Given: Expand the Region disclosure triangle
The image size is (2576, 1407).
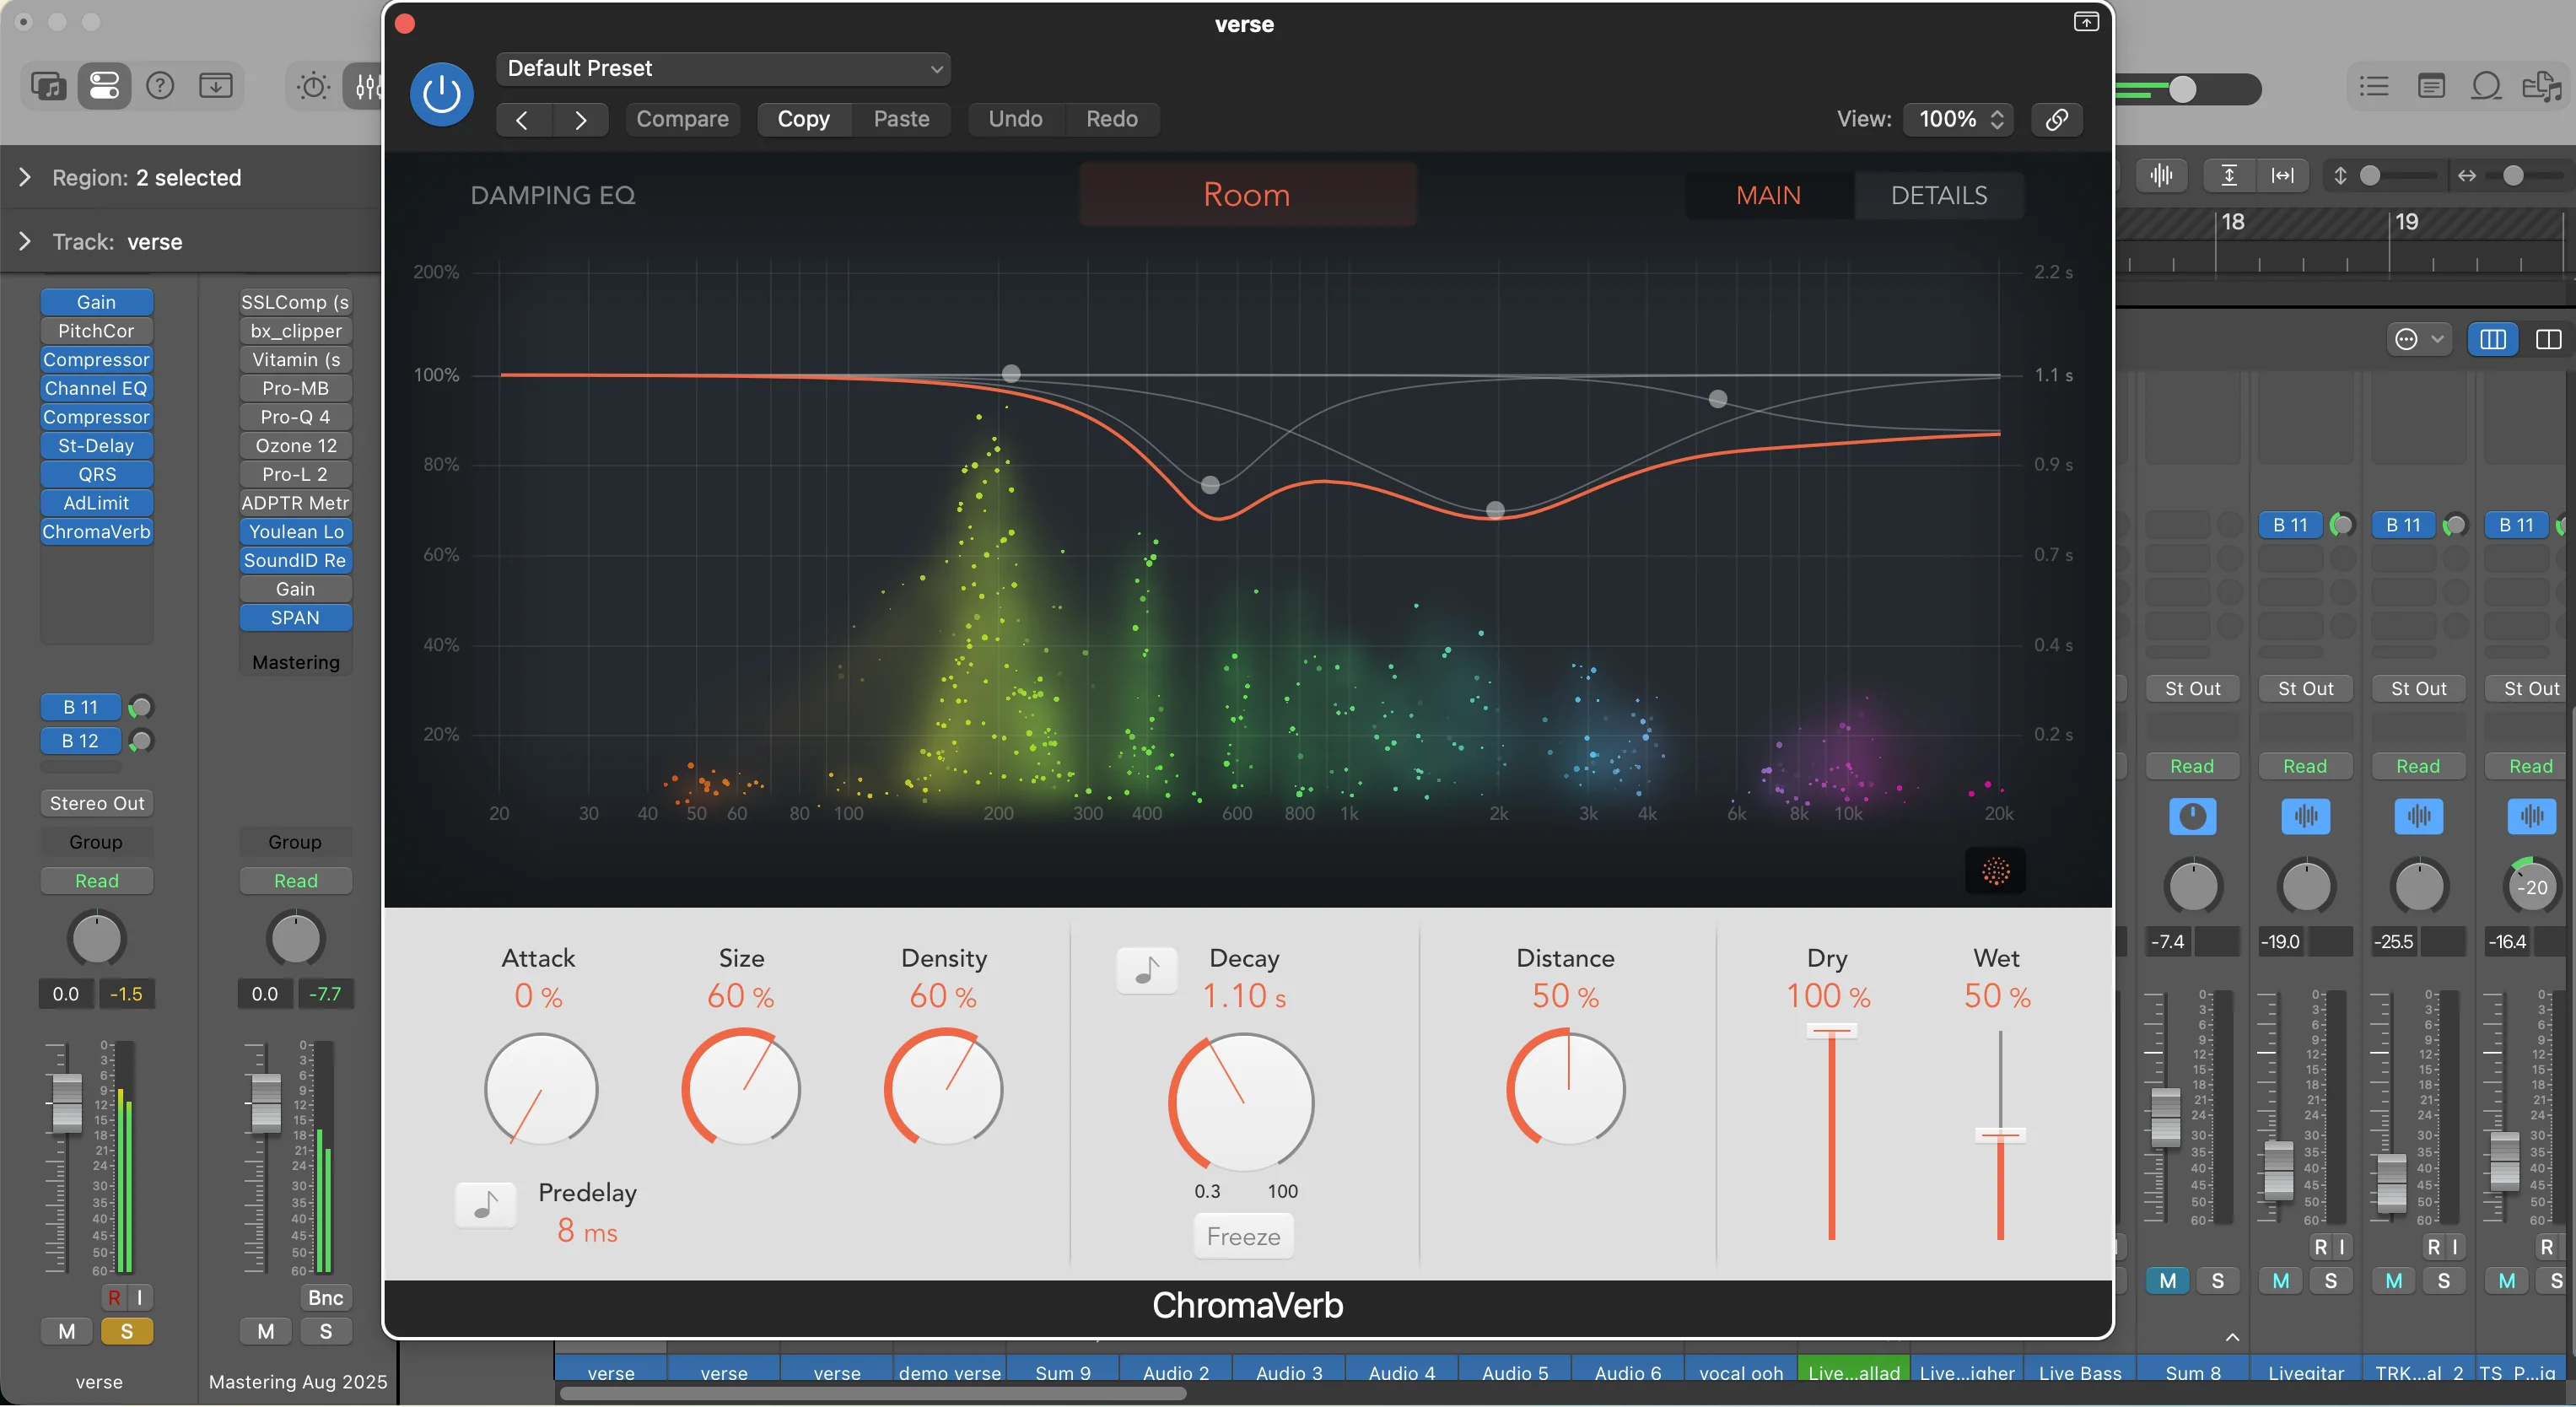Looking at the screenshot, I should [25, 177].
